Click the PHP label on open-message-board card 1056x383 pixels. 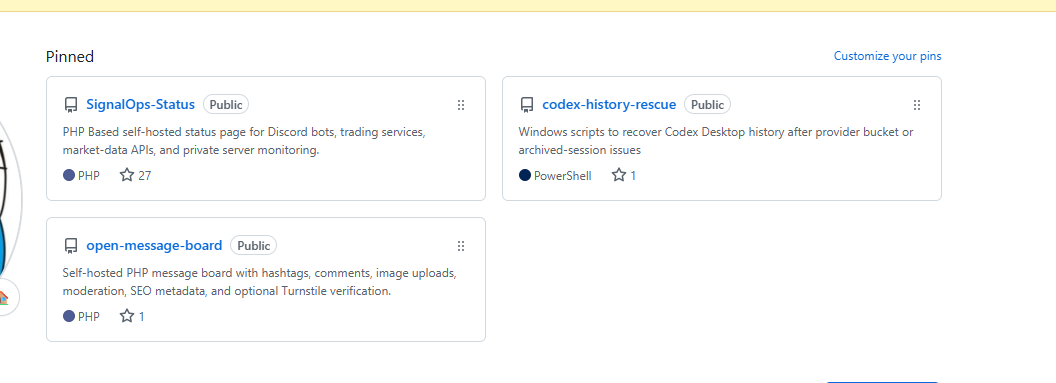point(89,316)
